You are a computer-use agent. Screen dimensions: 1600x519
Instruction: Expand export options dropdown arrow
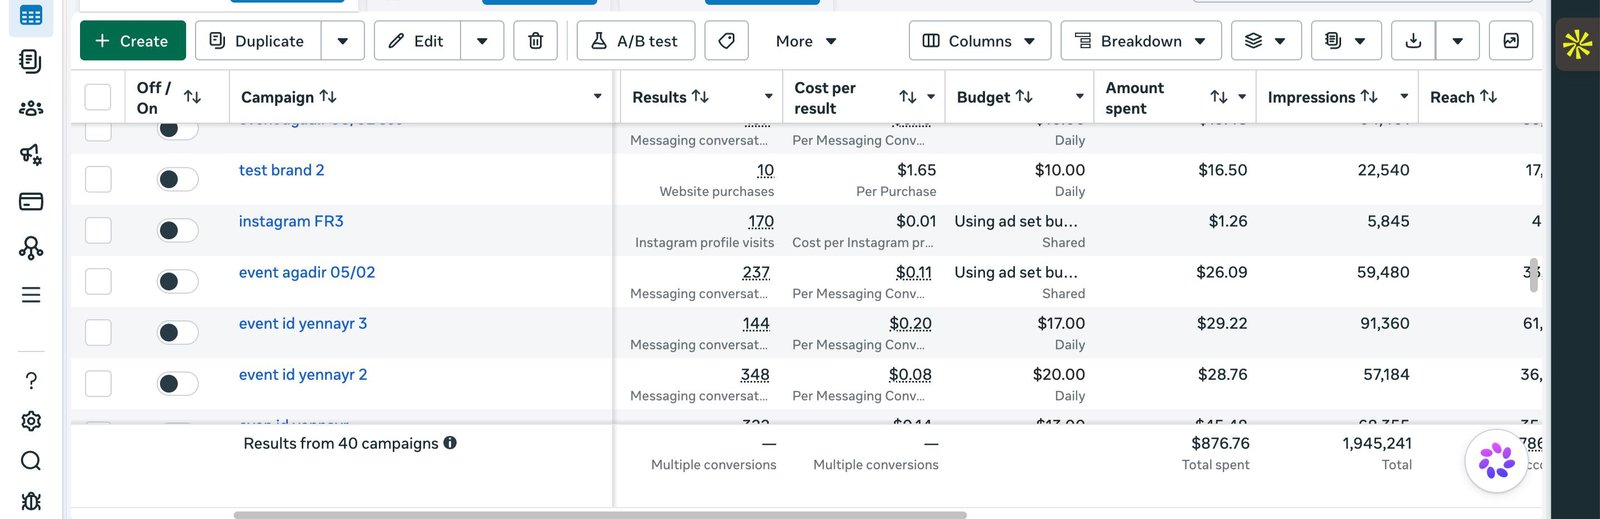click(1458, 41)
